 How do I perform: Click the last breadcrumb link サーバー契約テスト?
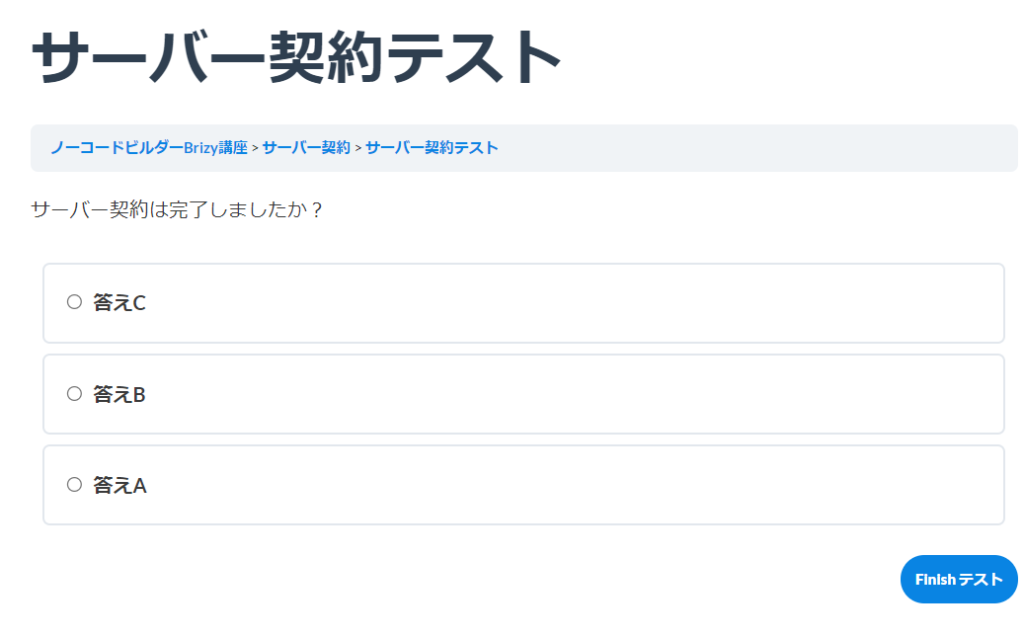431,148
